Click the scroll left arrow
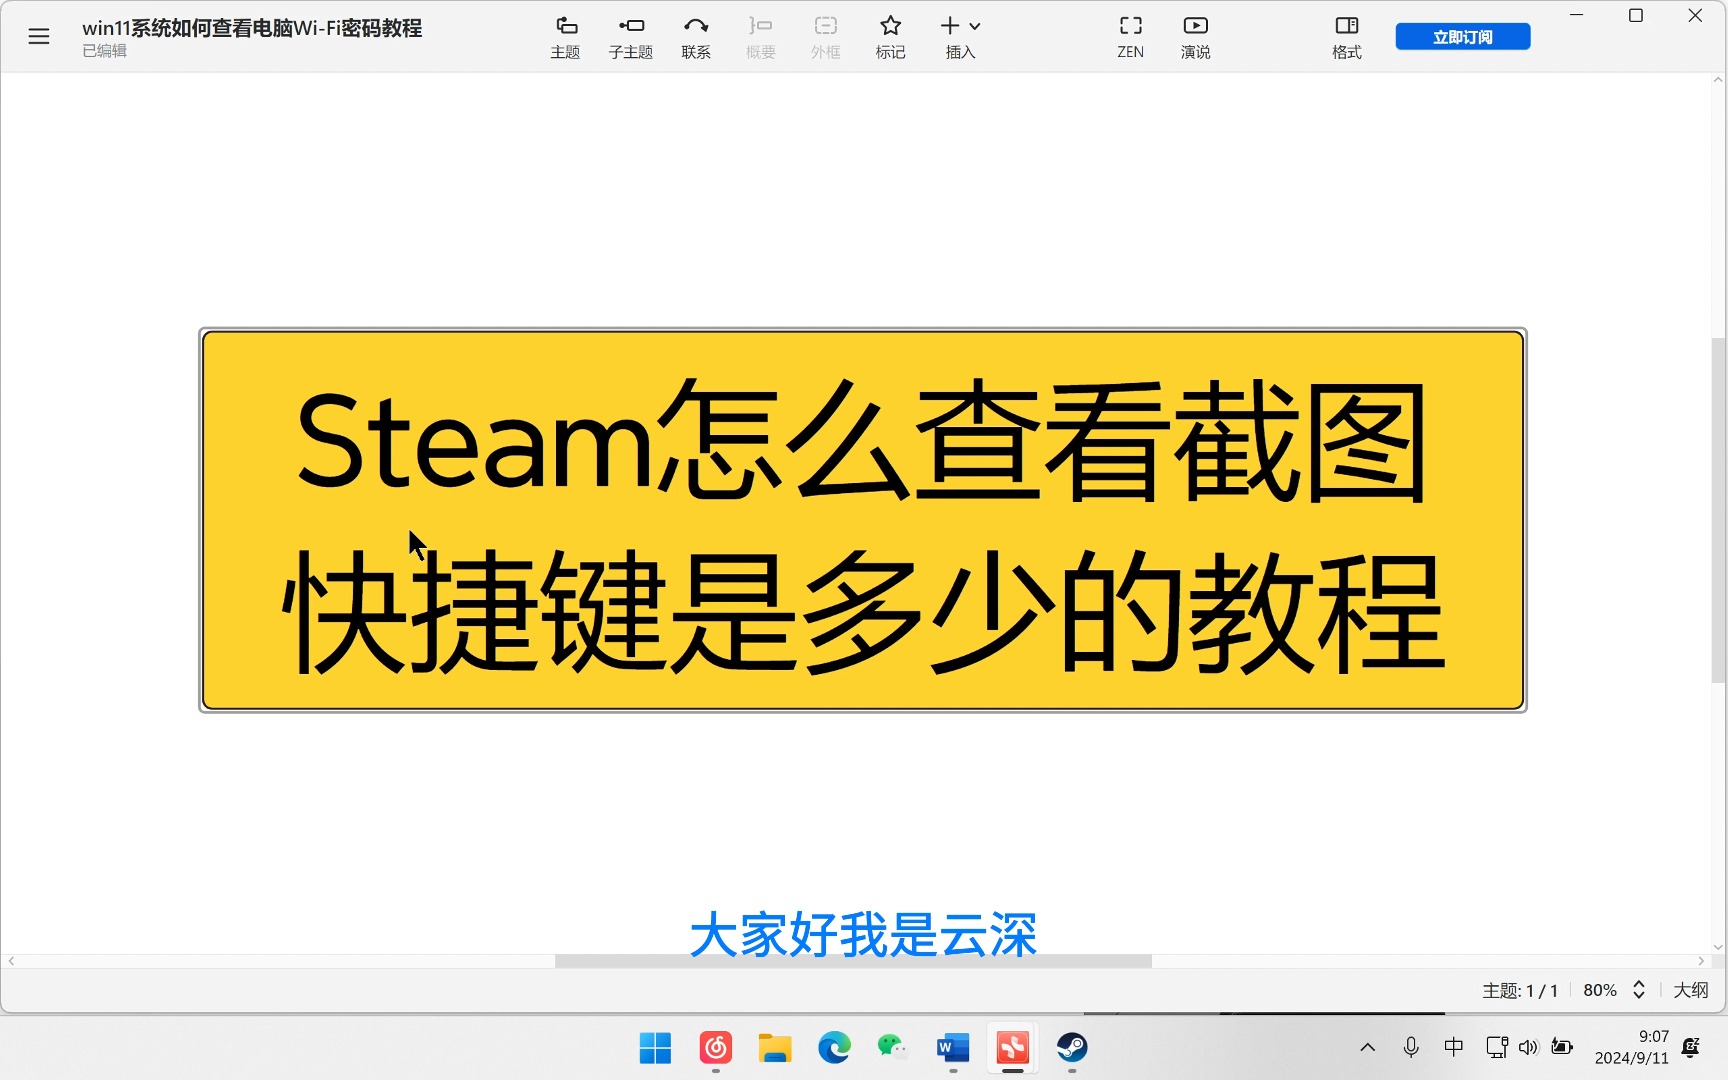Viewport: 1728px width, 1080px height. tap(11, 961)
